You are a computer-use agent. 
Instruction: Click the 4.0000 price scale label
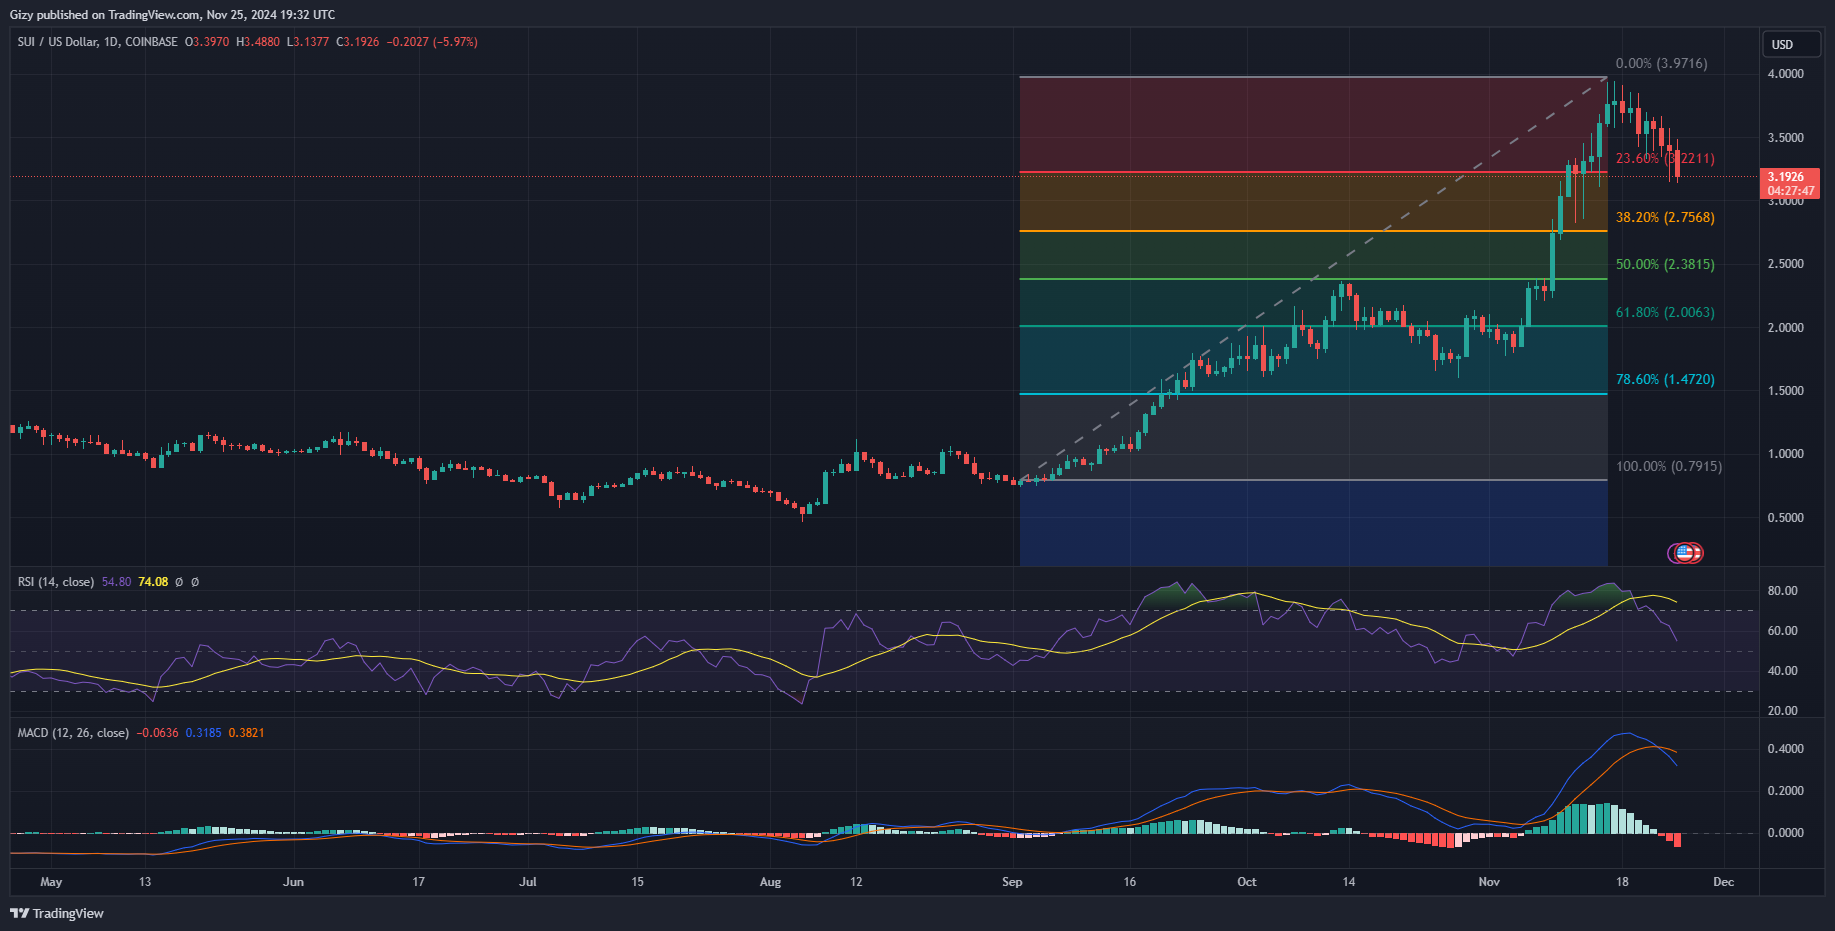pyautogui.click(x=1785, y=74)
